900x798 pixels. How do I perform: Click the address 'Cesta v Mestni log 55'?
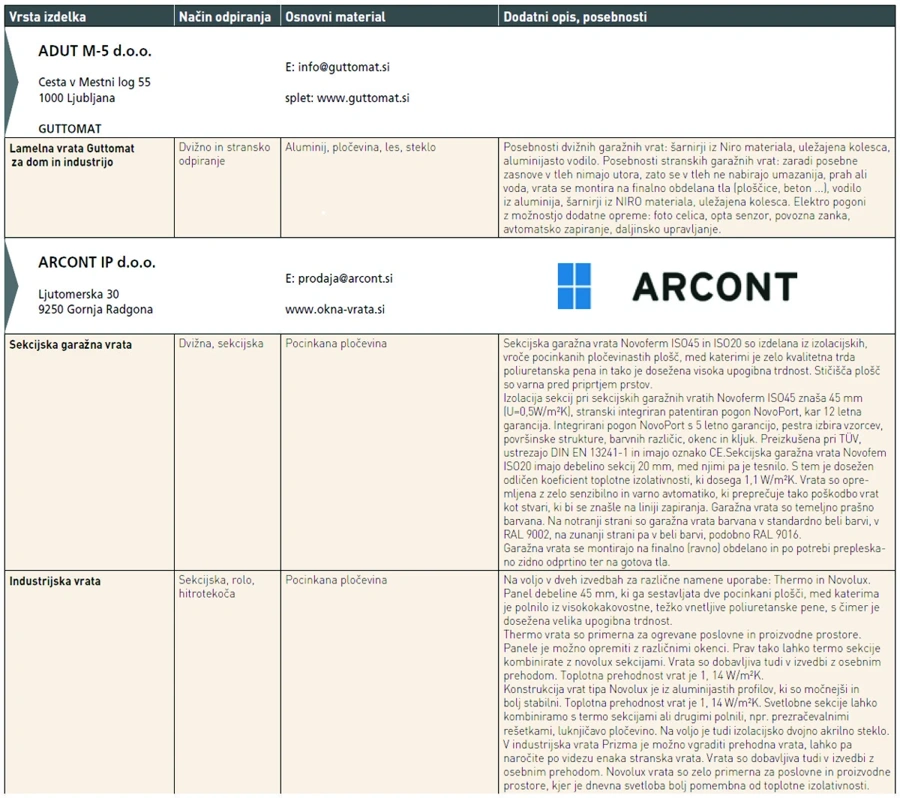[x=94, y=82]
